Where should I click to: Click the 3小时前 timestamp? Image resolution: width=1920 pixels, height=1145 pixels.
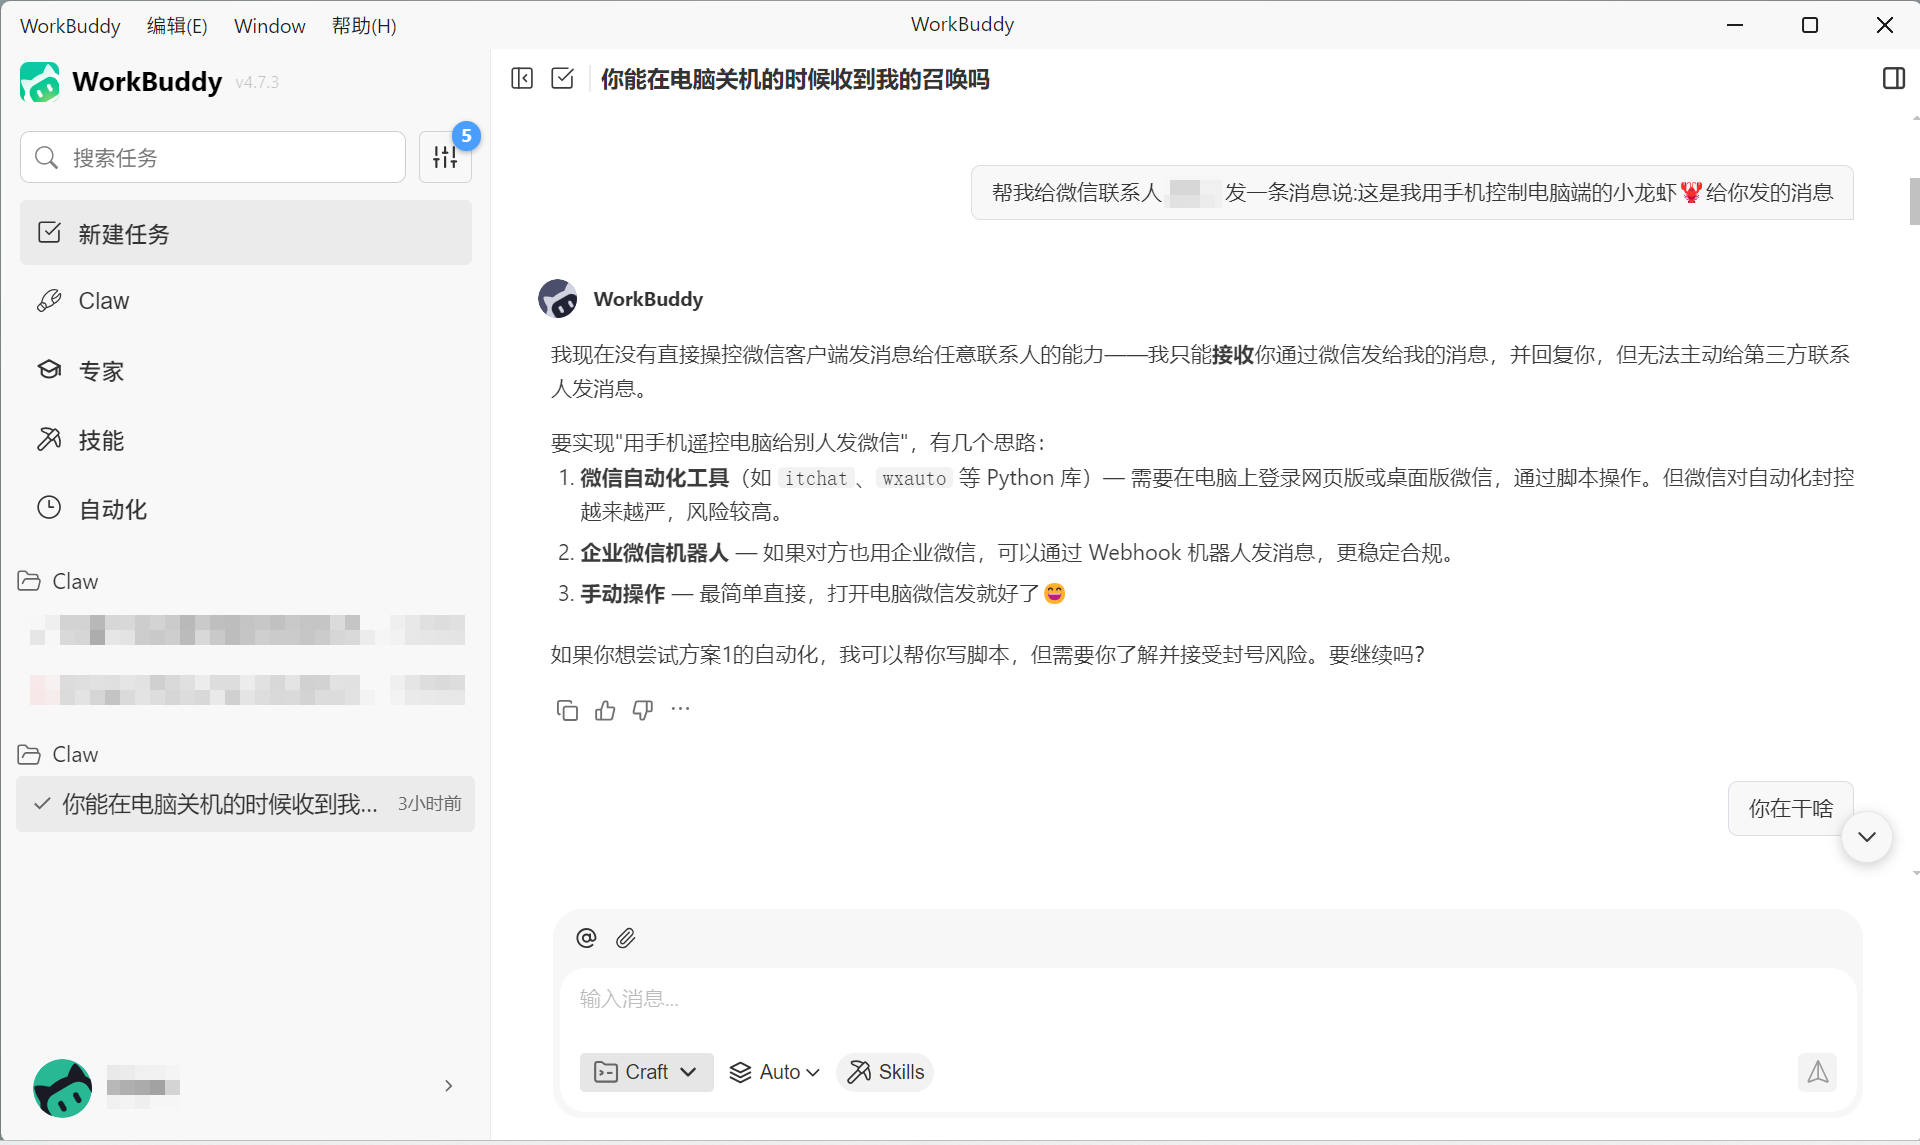click(430, 804)
